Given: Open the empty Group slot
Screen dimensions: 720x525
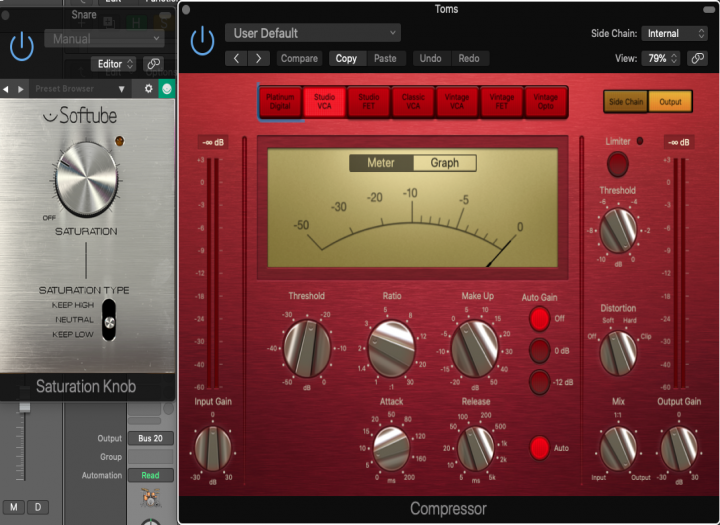Looking at the screenshot, I should pos(151,457).
